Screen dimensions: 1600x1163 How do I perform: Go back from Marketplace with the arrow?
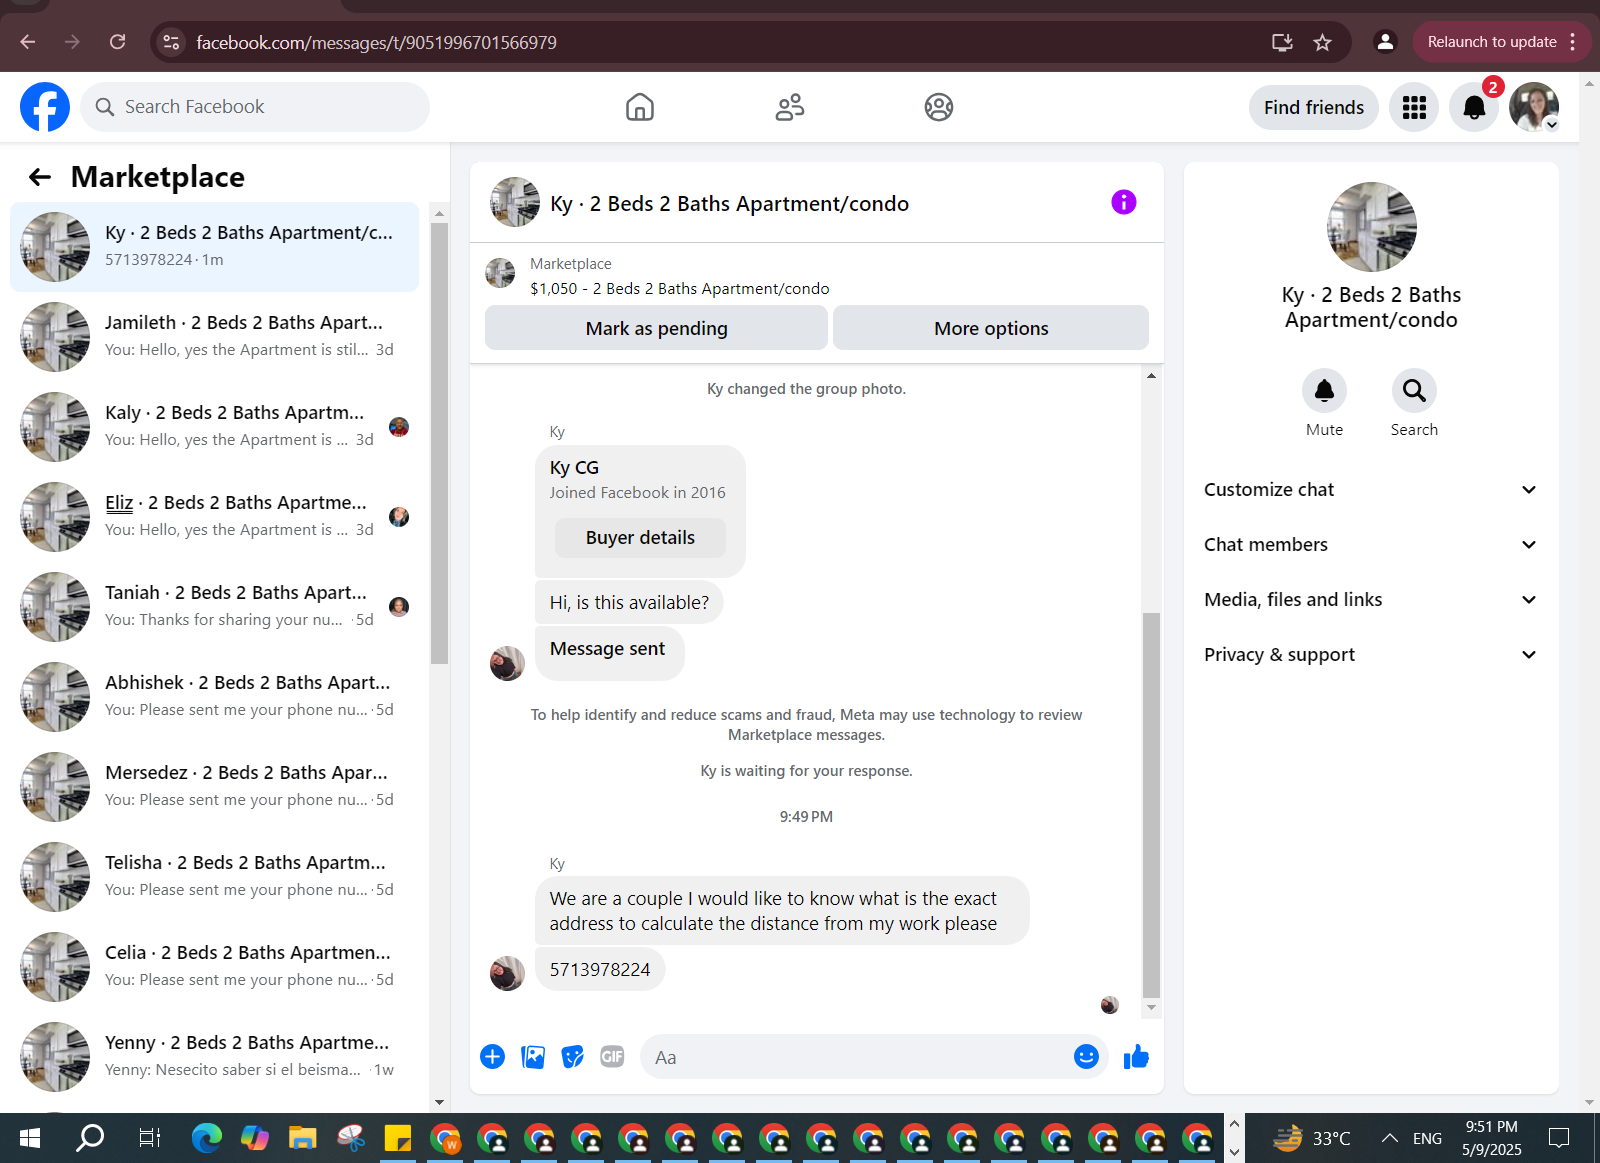(x=40, y=177)
